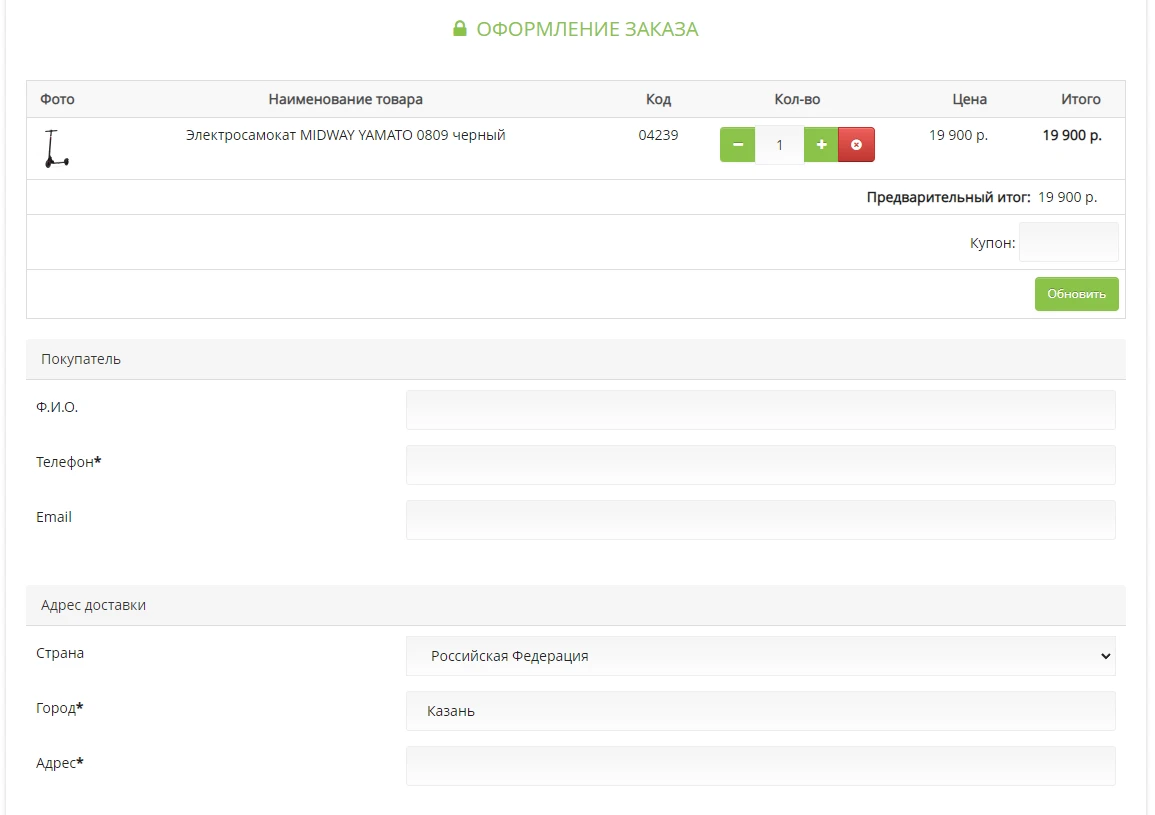Click the green lock icon in the title
The image size is (1155, 815).
[x=460, y=29]
